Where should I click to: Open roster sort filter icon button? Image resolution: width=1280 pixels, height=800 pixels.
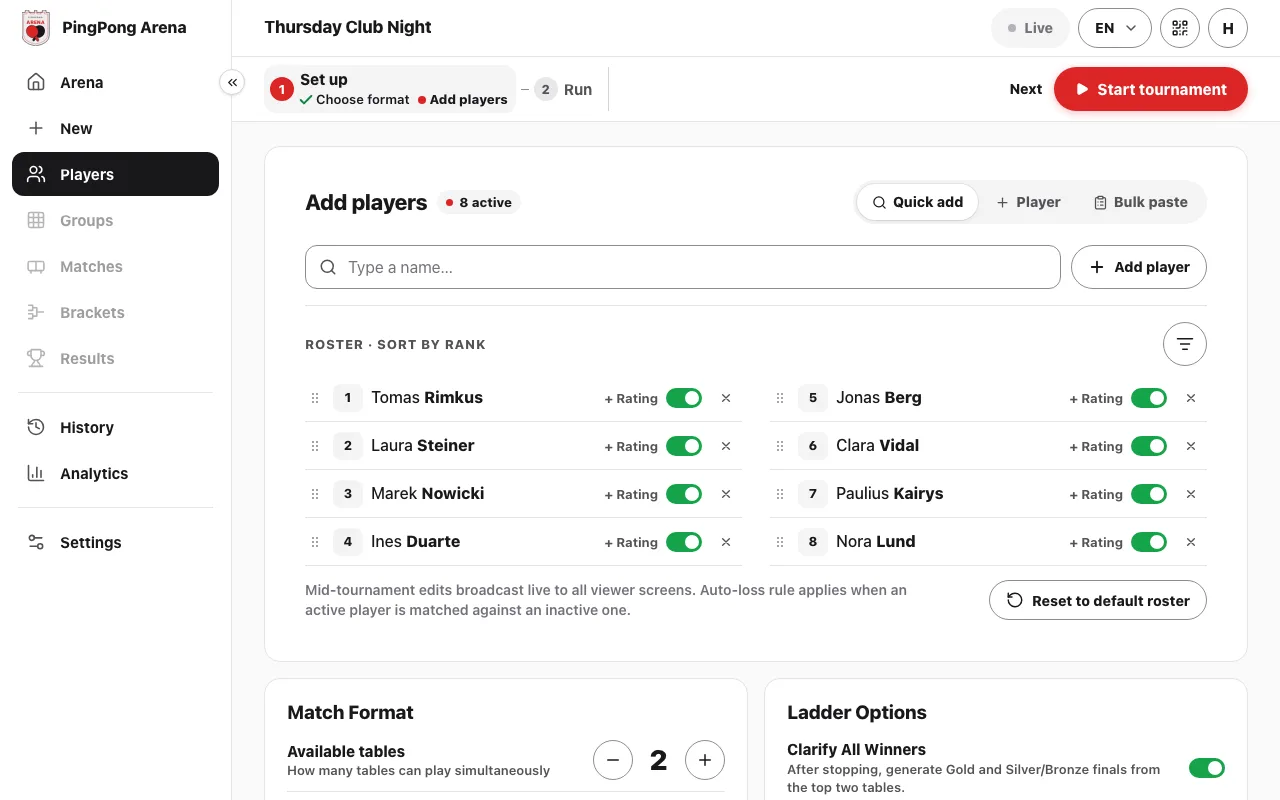click(1185, 344)
